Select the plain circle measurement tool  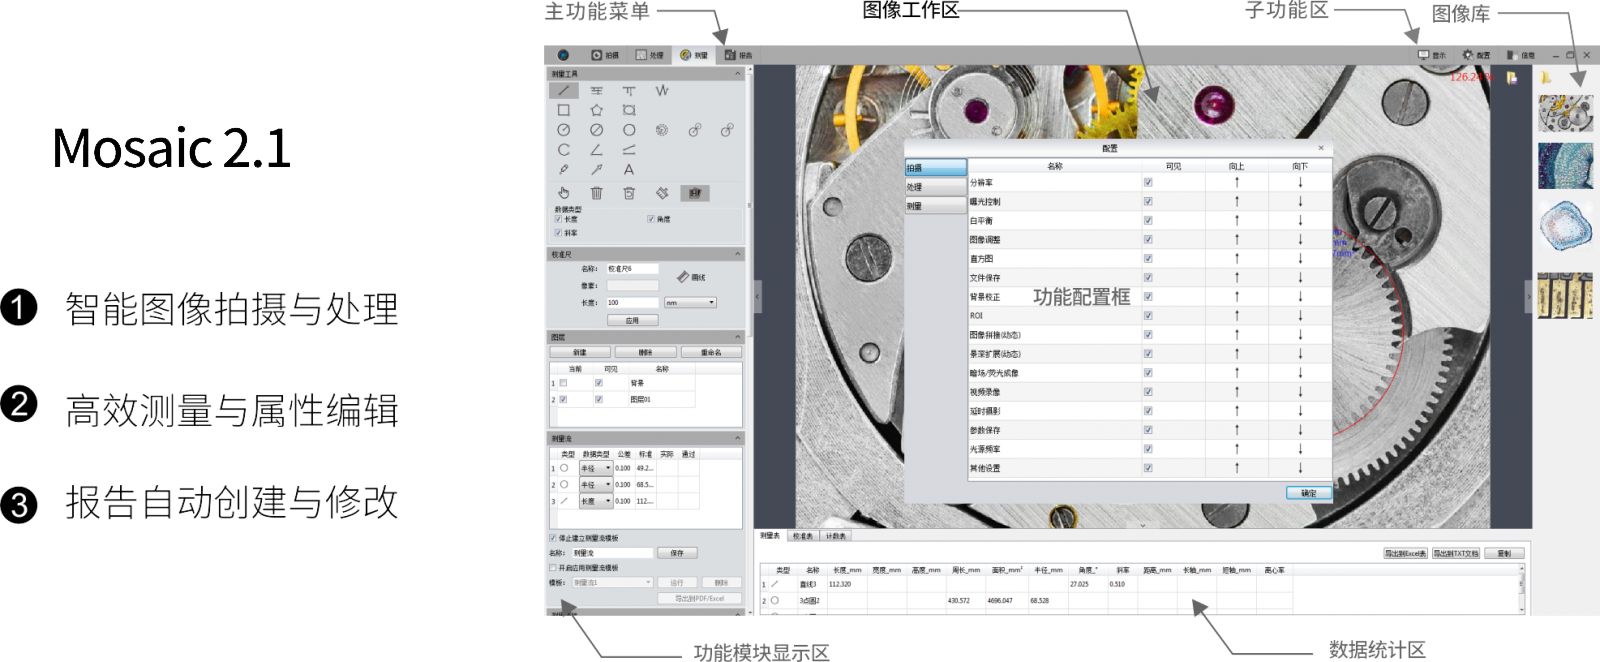click(629, 130)
